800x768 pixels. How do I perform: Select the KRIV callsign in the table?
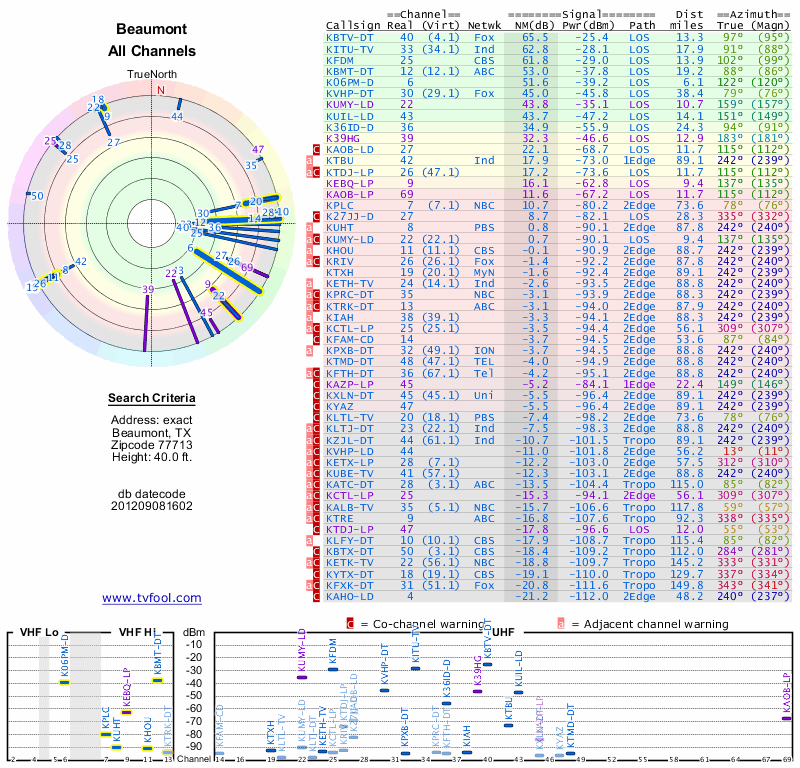[x=340, y=261]
